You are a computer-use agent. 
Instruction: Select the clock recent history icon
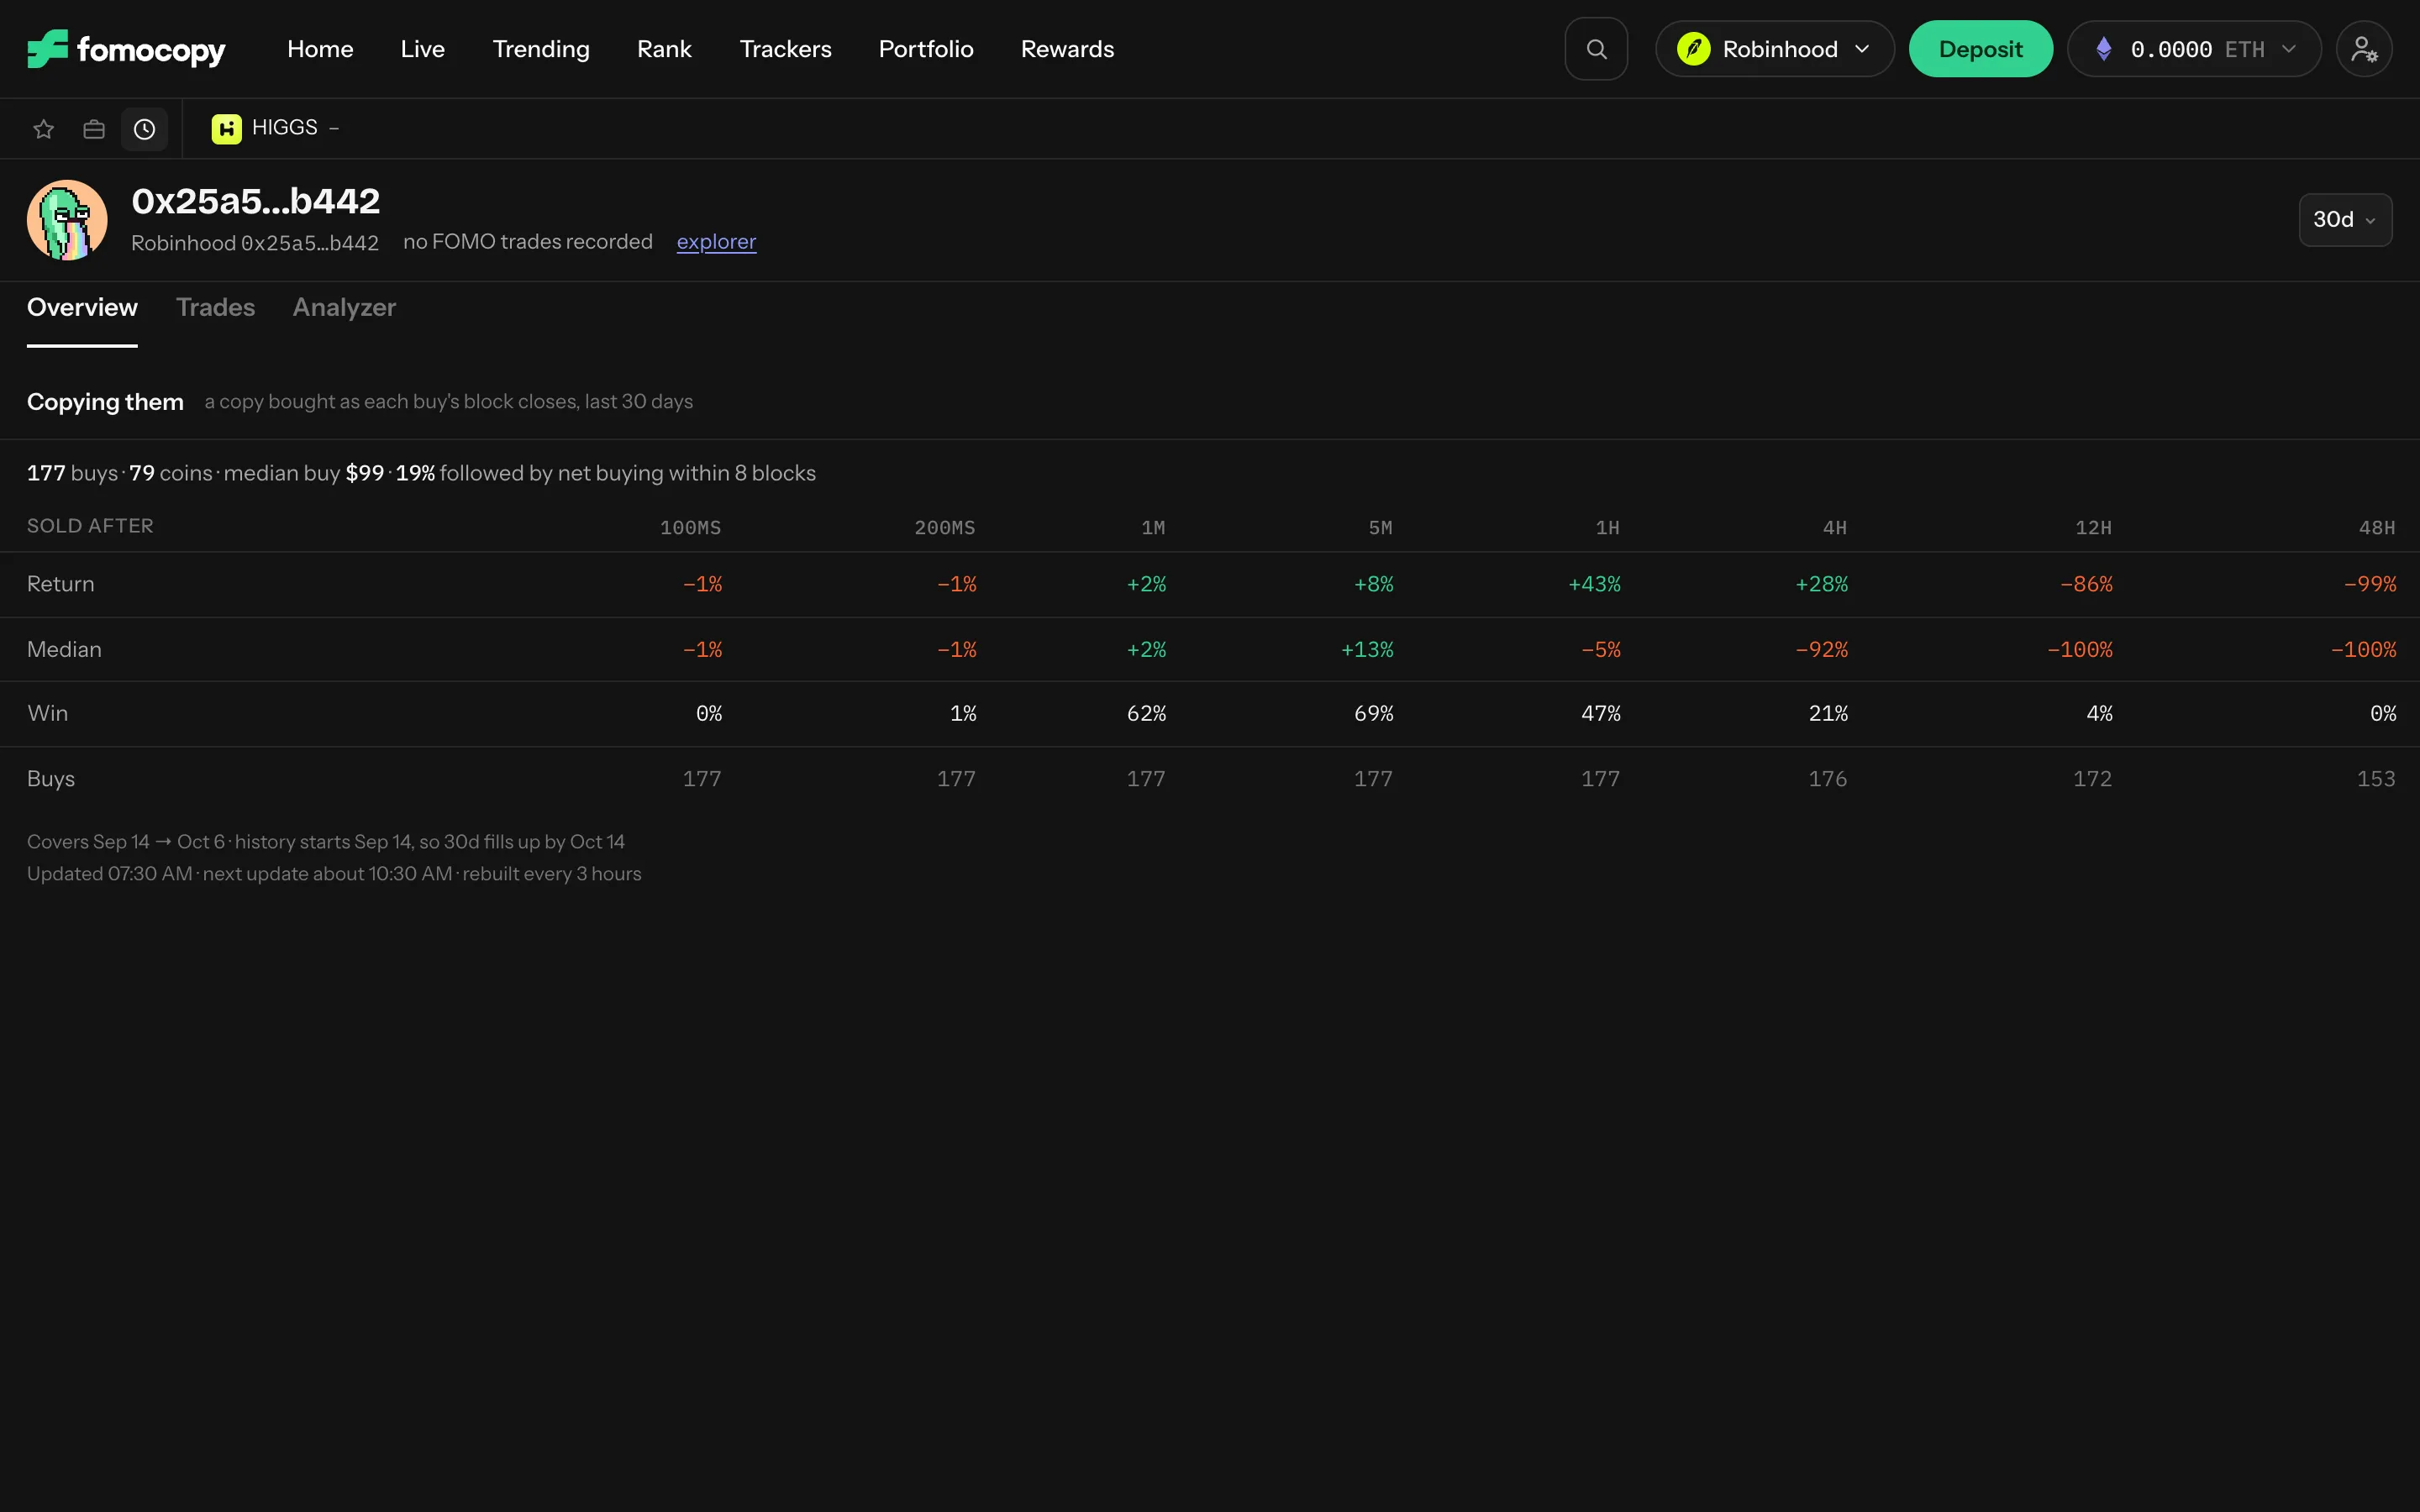[145, 129]
